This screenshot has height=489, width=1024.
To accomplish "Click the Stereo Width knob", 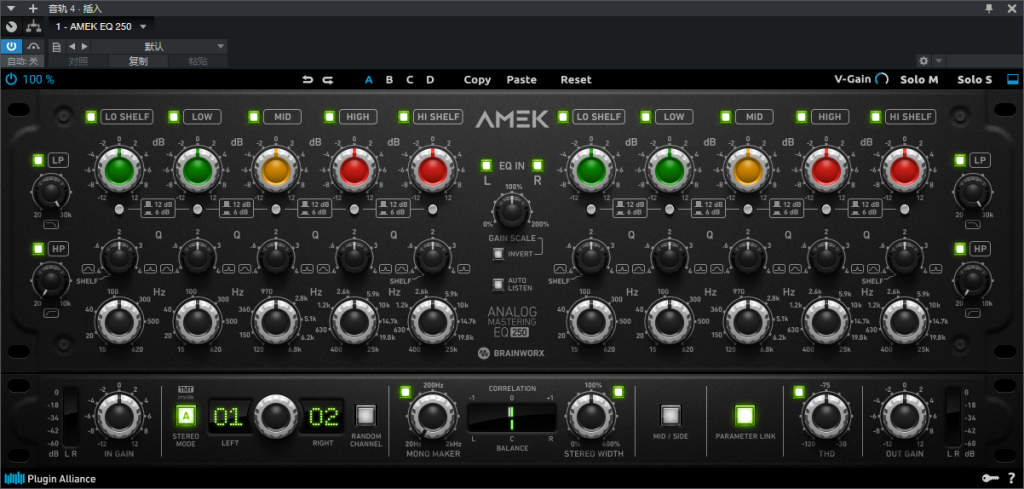I will [x=590, y=415].
